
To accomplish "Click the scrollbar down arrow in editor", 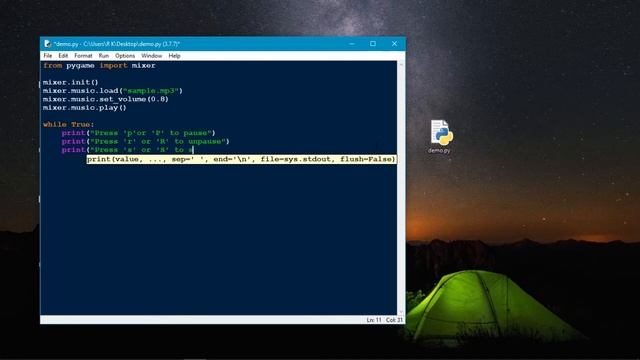I will [x=401, y=311].
